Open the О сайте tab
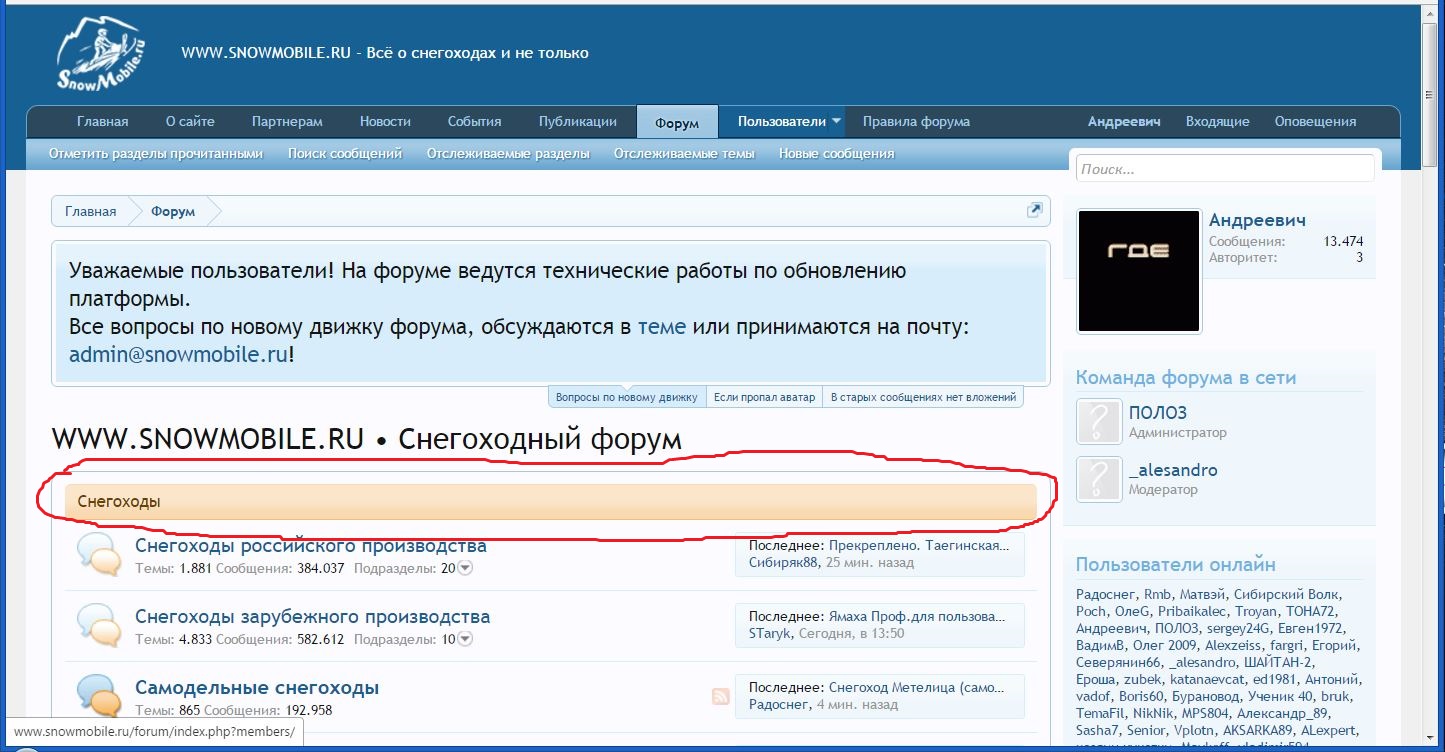Screen dimensions: 1445x752 pos(190,122)
